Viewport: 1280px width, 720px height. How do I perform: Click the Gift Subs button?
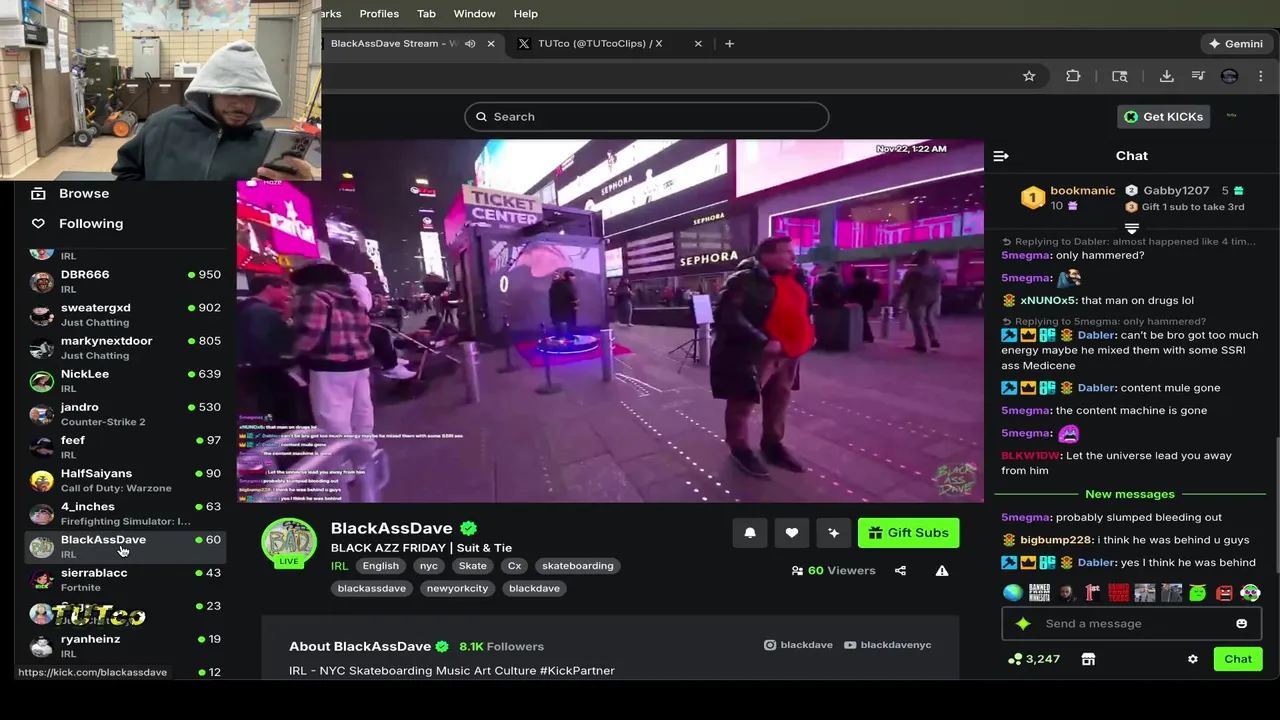[908, 533]
